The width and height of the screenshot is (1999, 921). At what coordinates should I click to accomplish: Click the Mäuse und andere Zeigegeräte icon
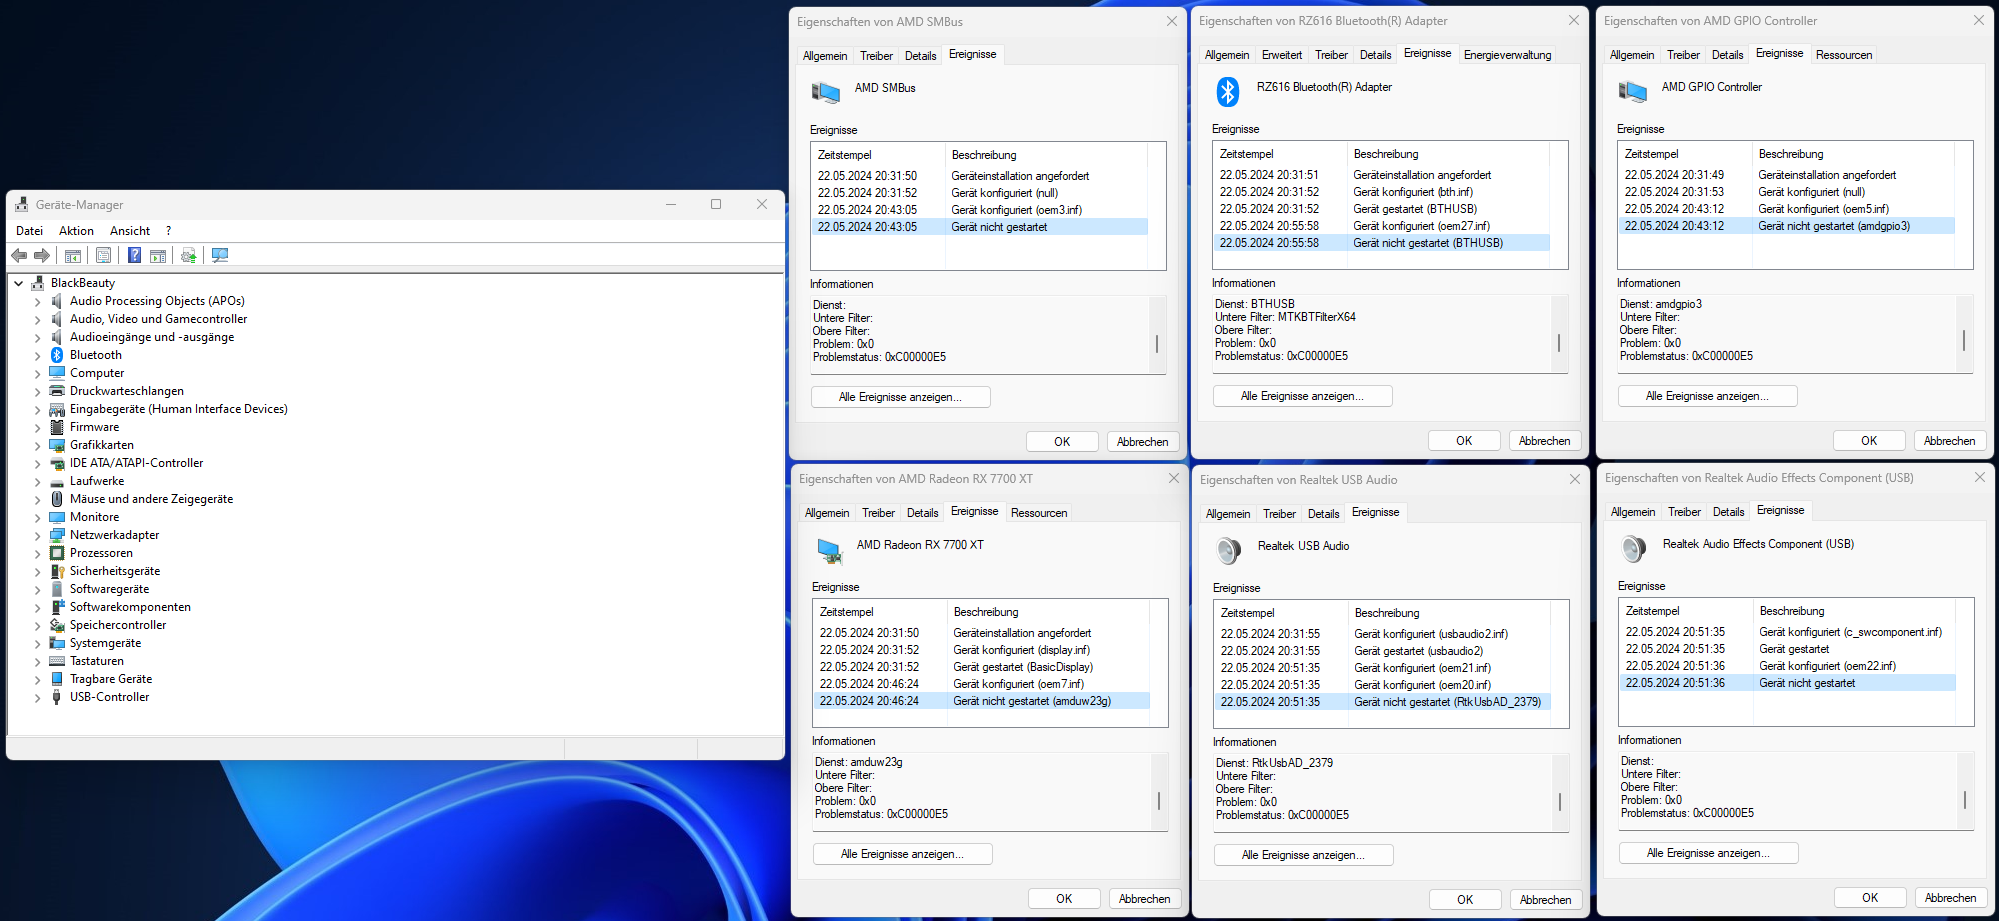pyautogui.click(x=57, y=499)
